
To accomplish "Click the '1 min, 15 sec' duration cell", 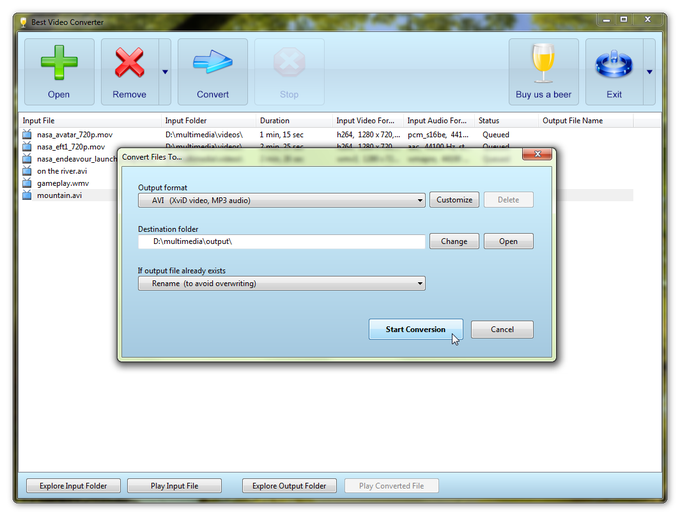I will [281, 135].
